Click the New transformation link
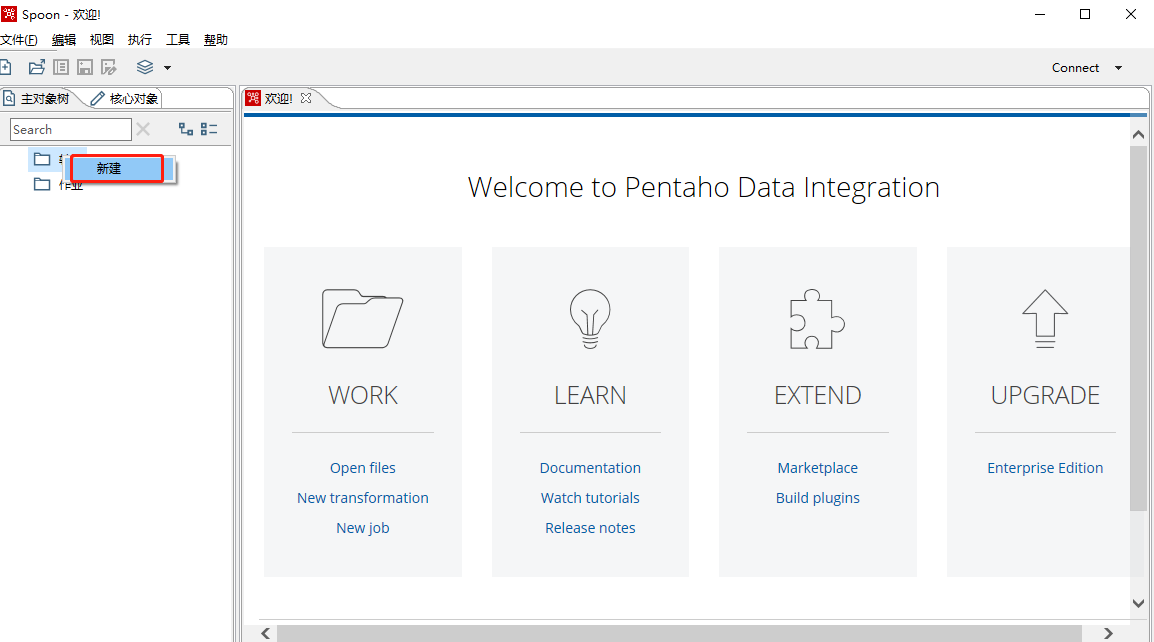Image resolution: width=1154 pixels, height=642 pixels. [363, 498]
